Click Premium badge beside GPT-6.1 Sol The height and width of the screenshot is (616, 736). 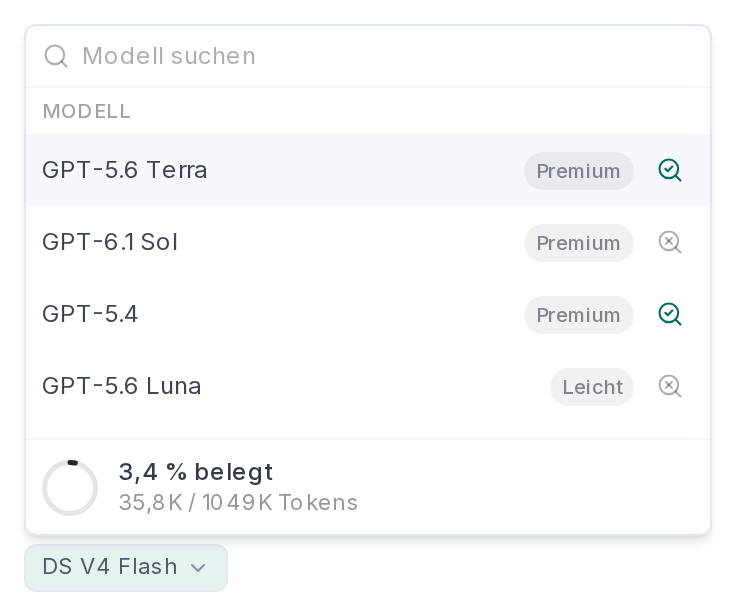[579, 243]
